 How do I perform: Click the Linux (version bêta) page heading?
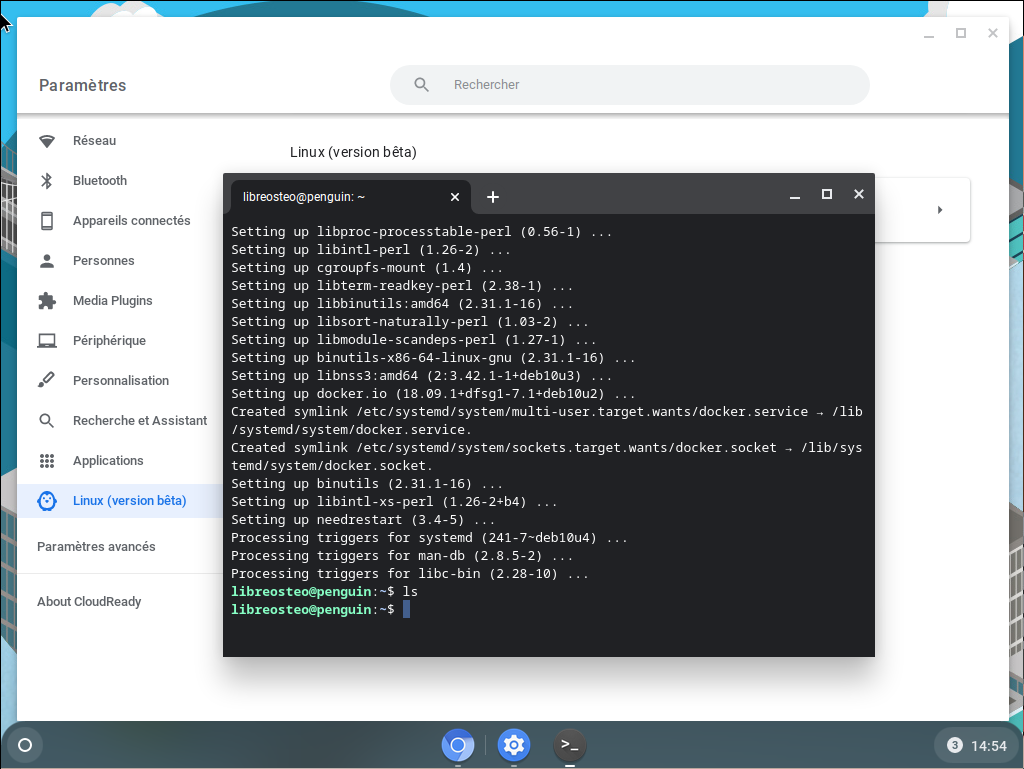coord(353,152)
